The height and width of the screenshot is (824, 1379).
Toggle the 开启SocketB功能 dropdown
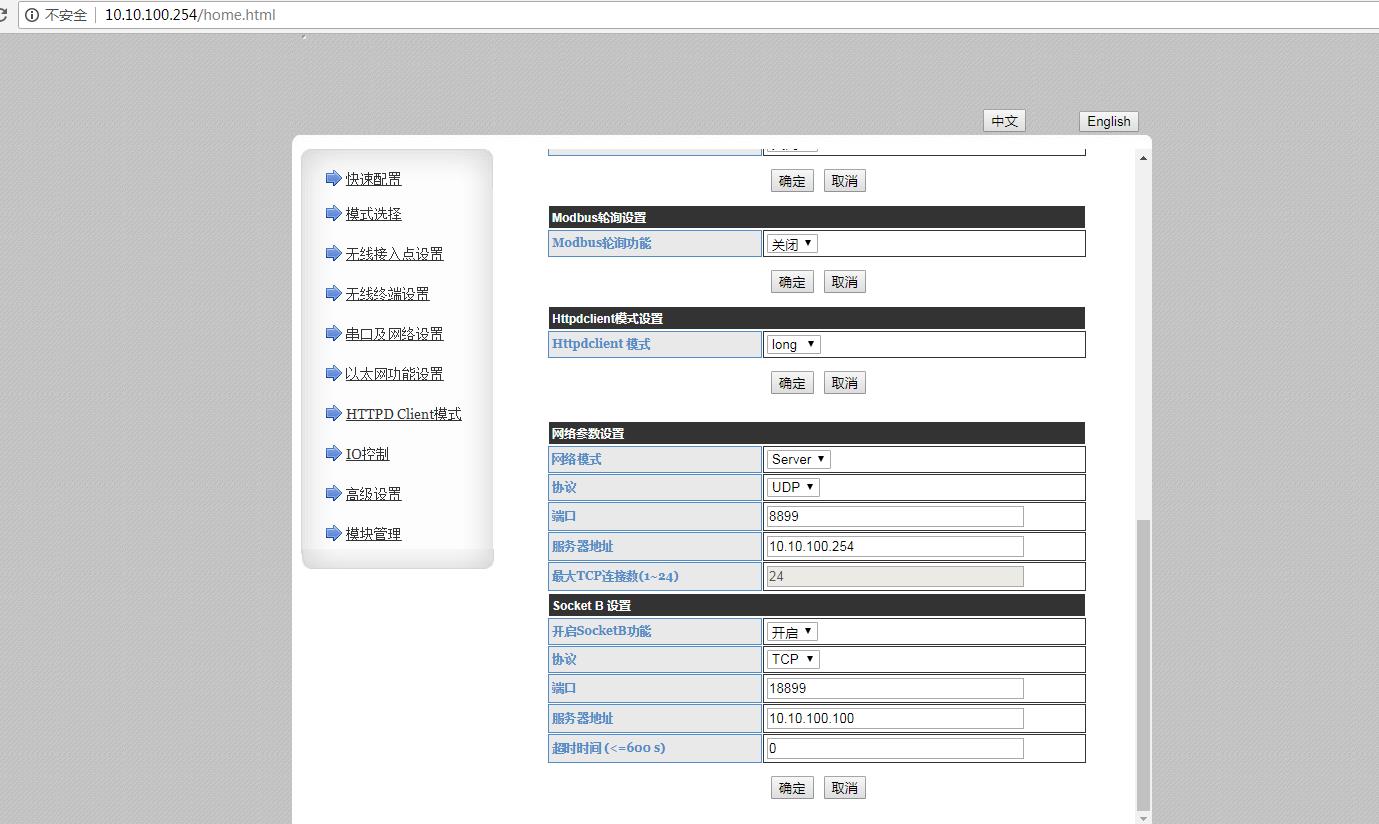(x=792, y=632)
